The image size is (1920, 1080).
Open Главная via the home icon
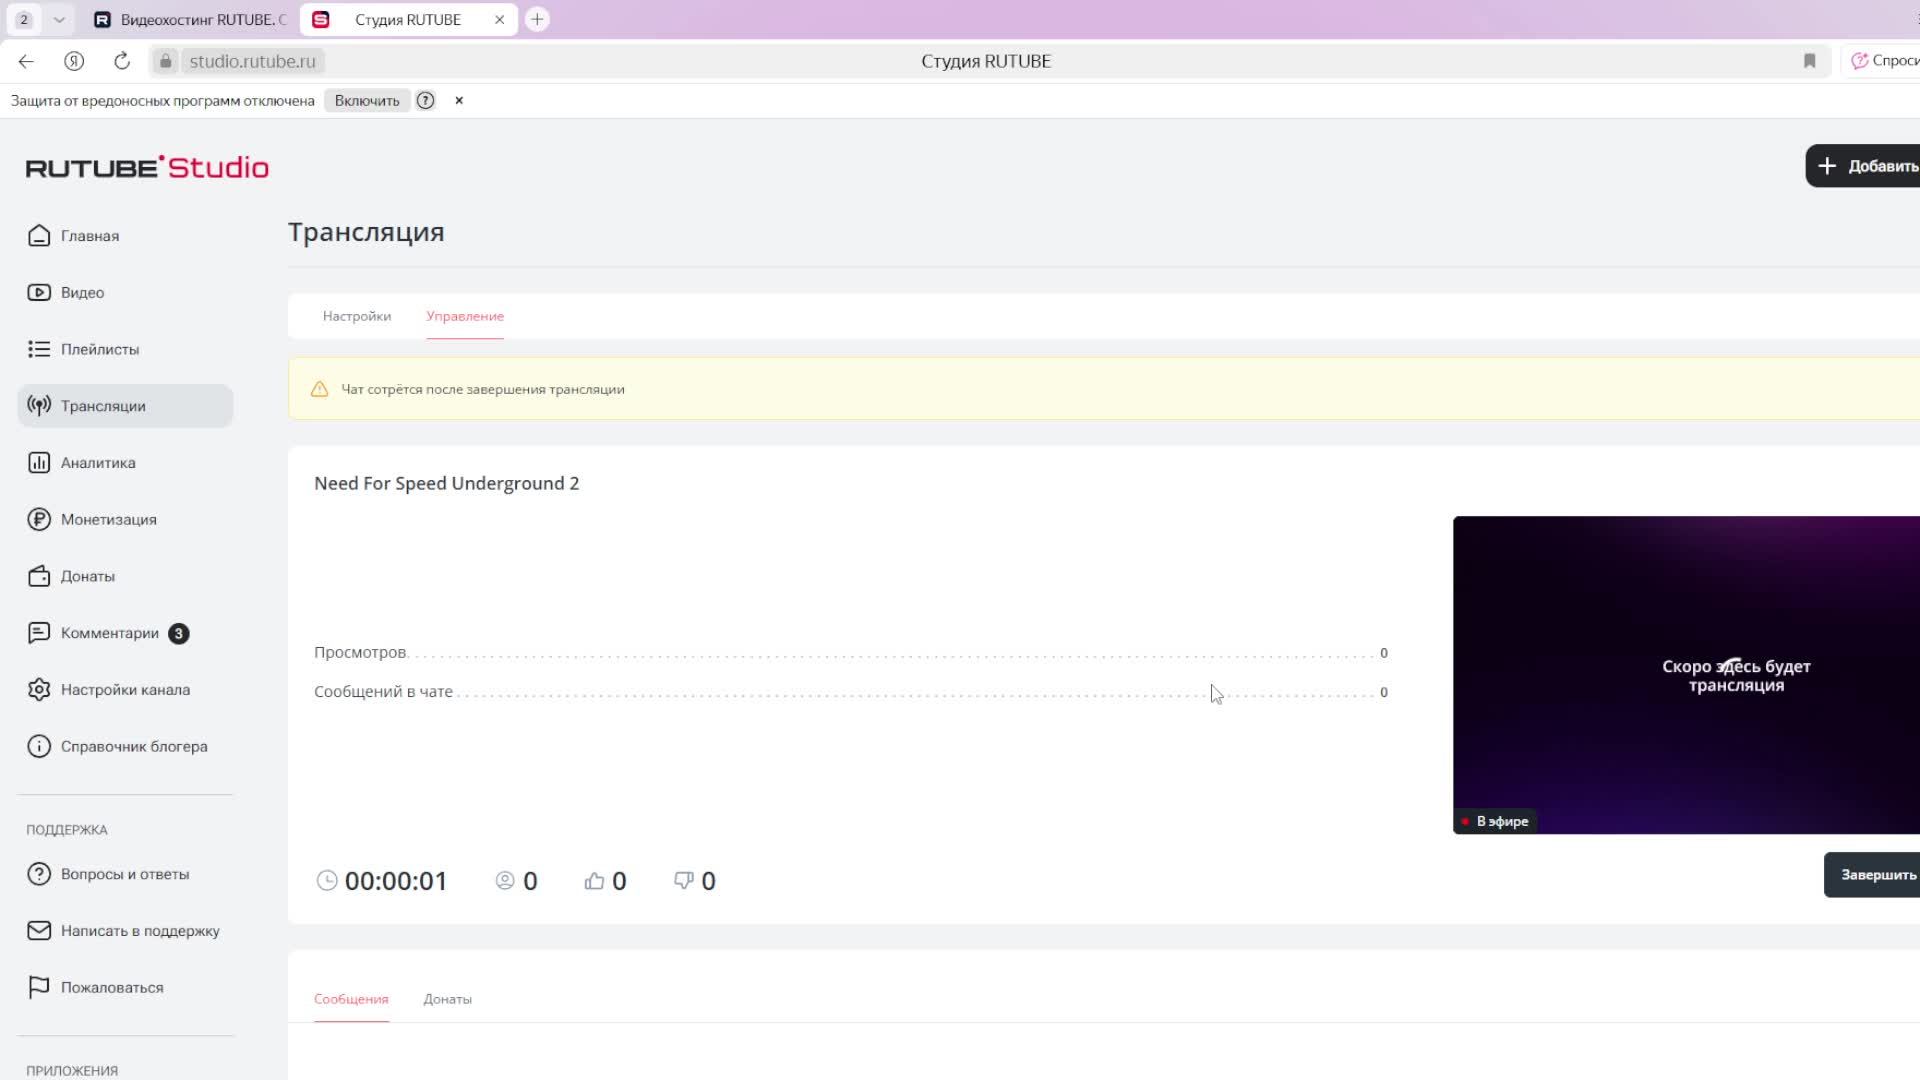[39, 236]
